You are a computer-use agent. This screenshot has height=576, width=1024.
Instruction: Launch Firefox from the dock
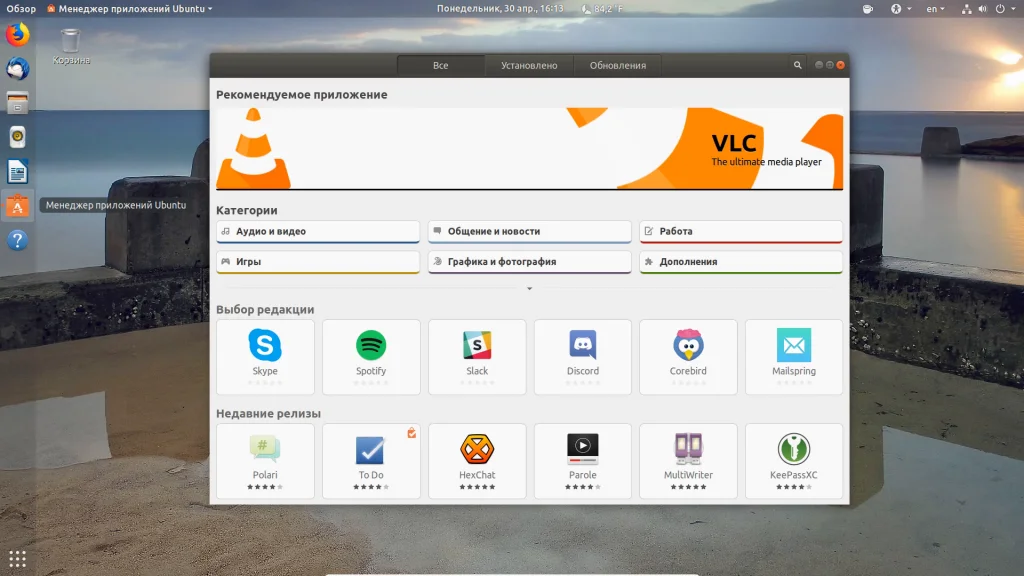pos(18,35)
